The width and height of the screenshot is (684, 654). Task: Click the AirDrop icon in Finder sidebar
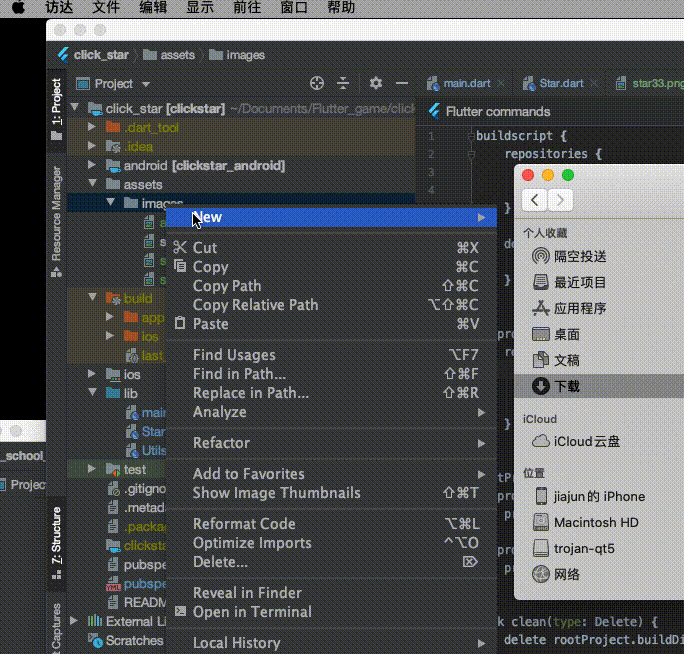pos(540,256)
